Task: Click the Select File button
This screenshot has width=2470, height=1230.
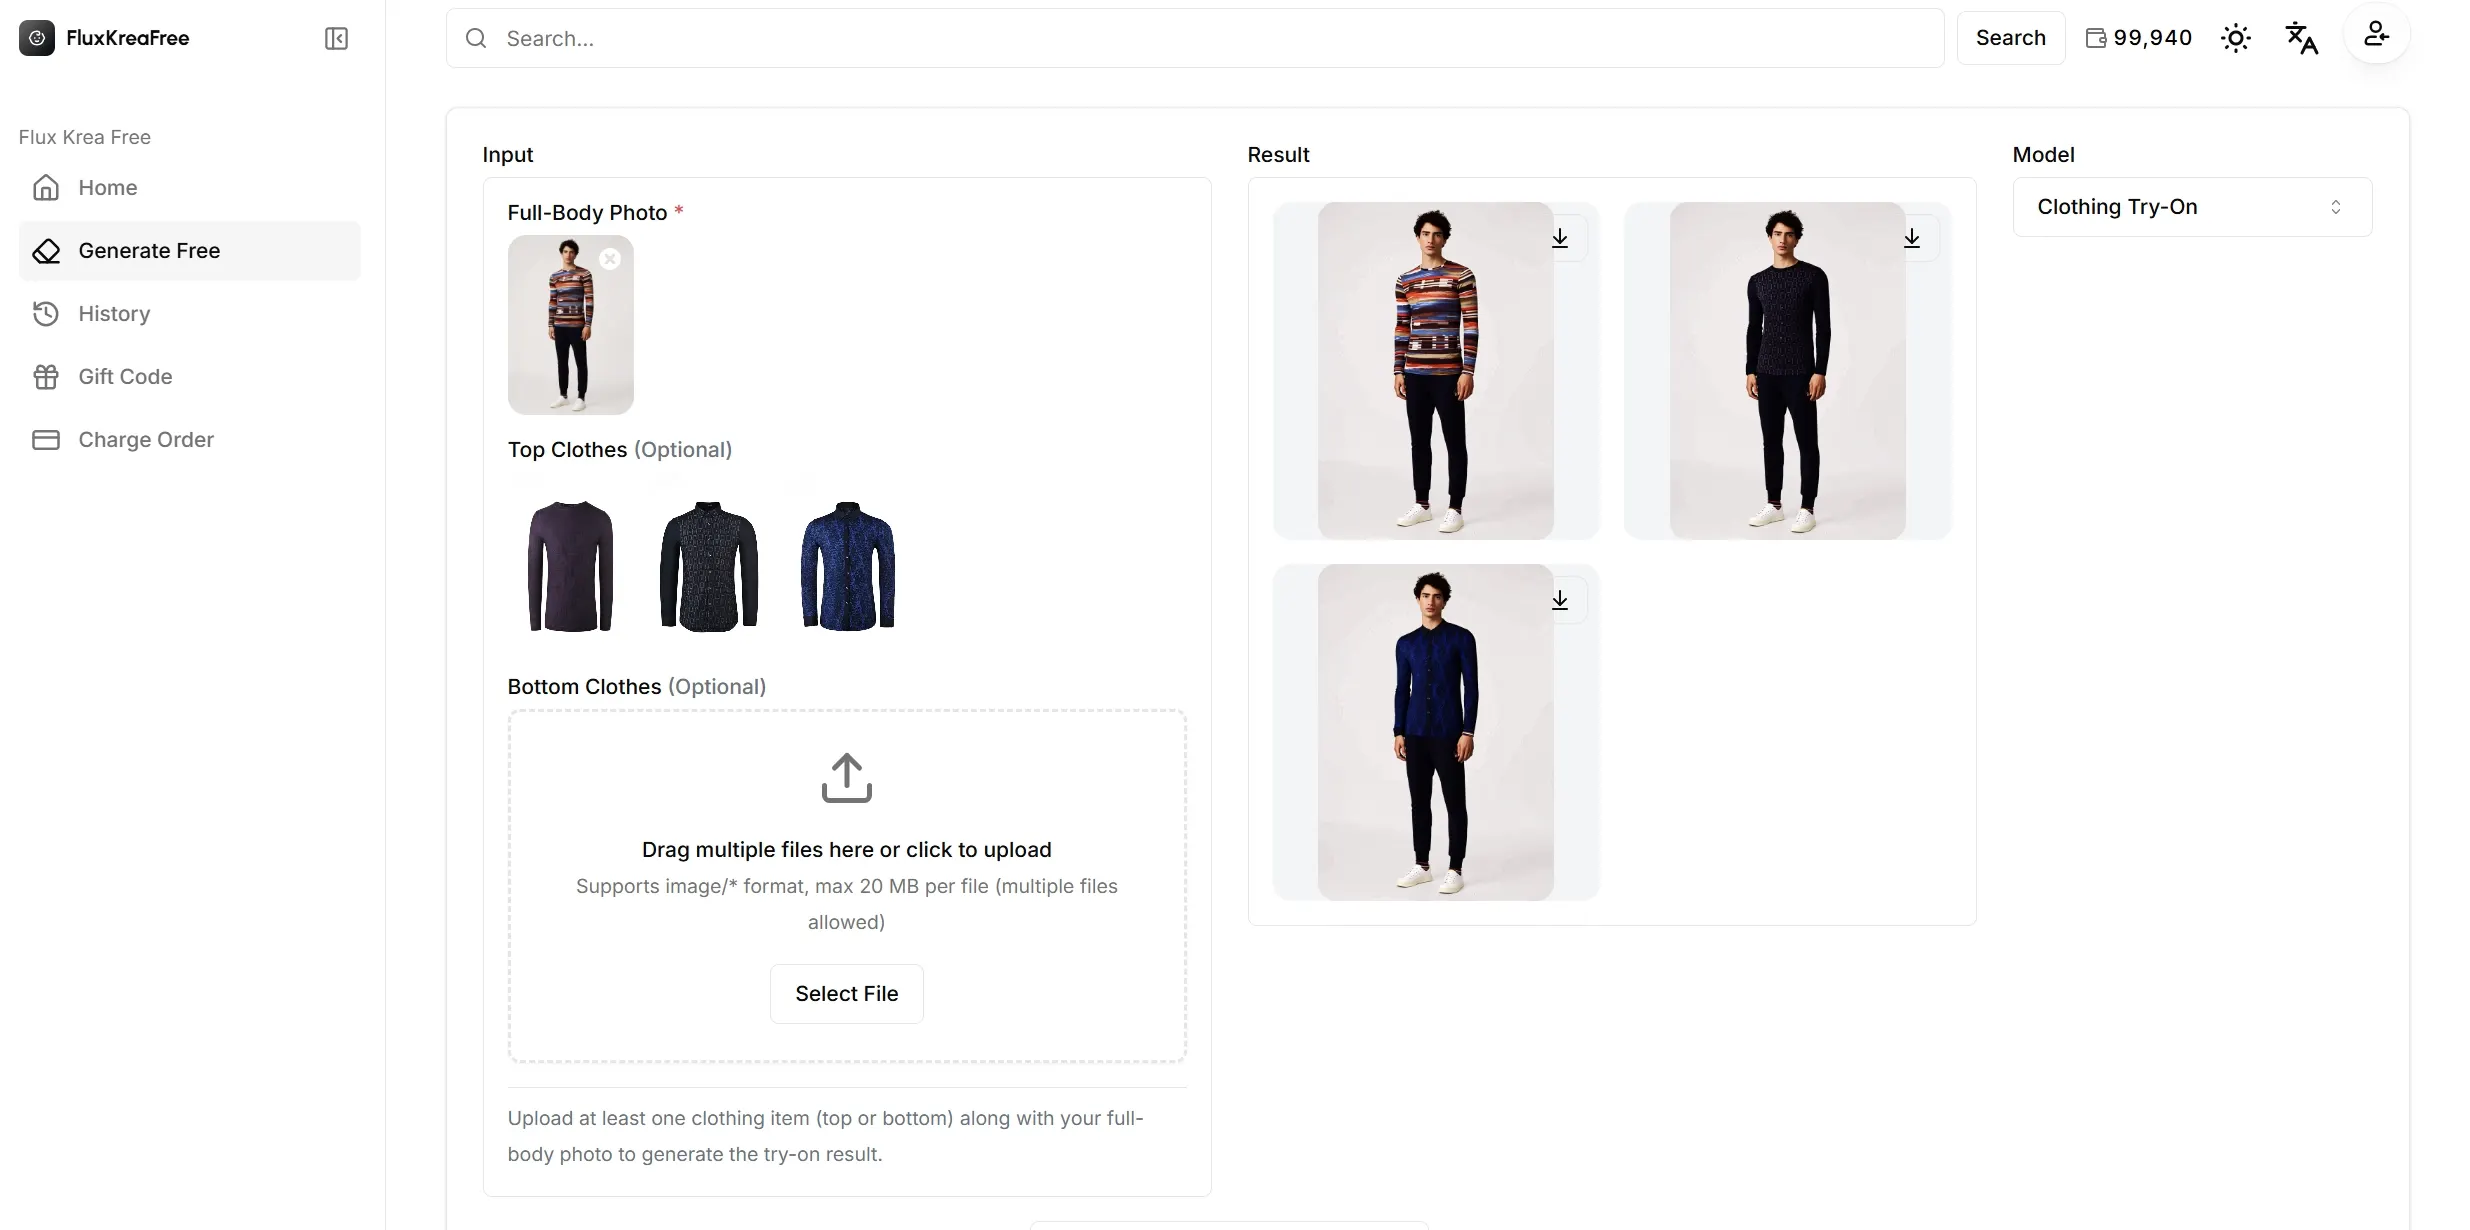Action: click(846, 994)
